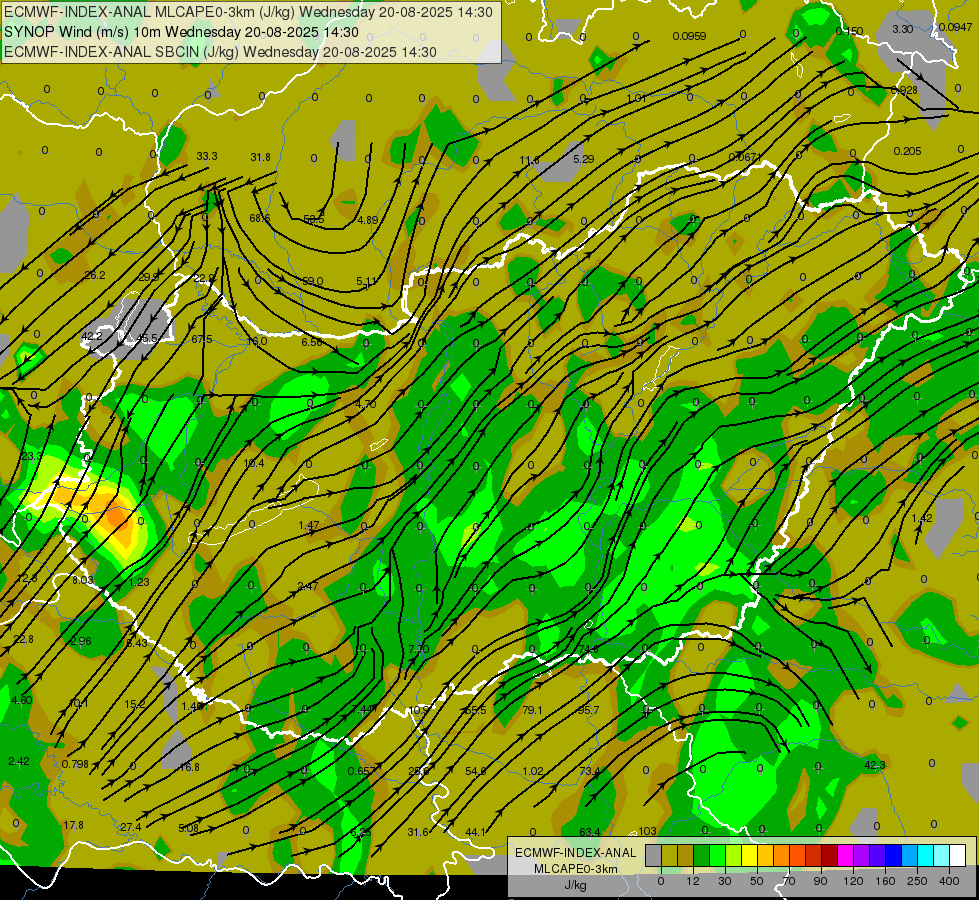Click the SYNOP Wind 10m title line

[x=181, y=32]
